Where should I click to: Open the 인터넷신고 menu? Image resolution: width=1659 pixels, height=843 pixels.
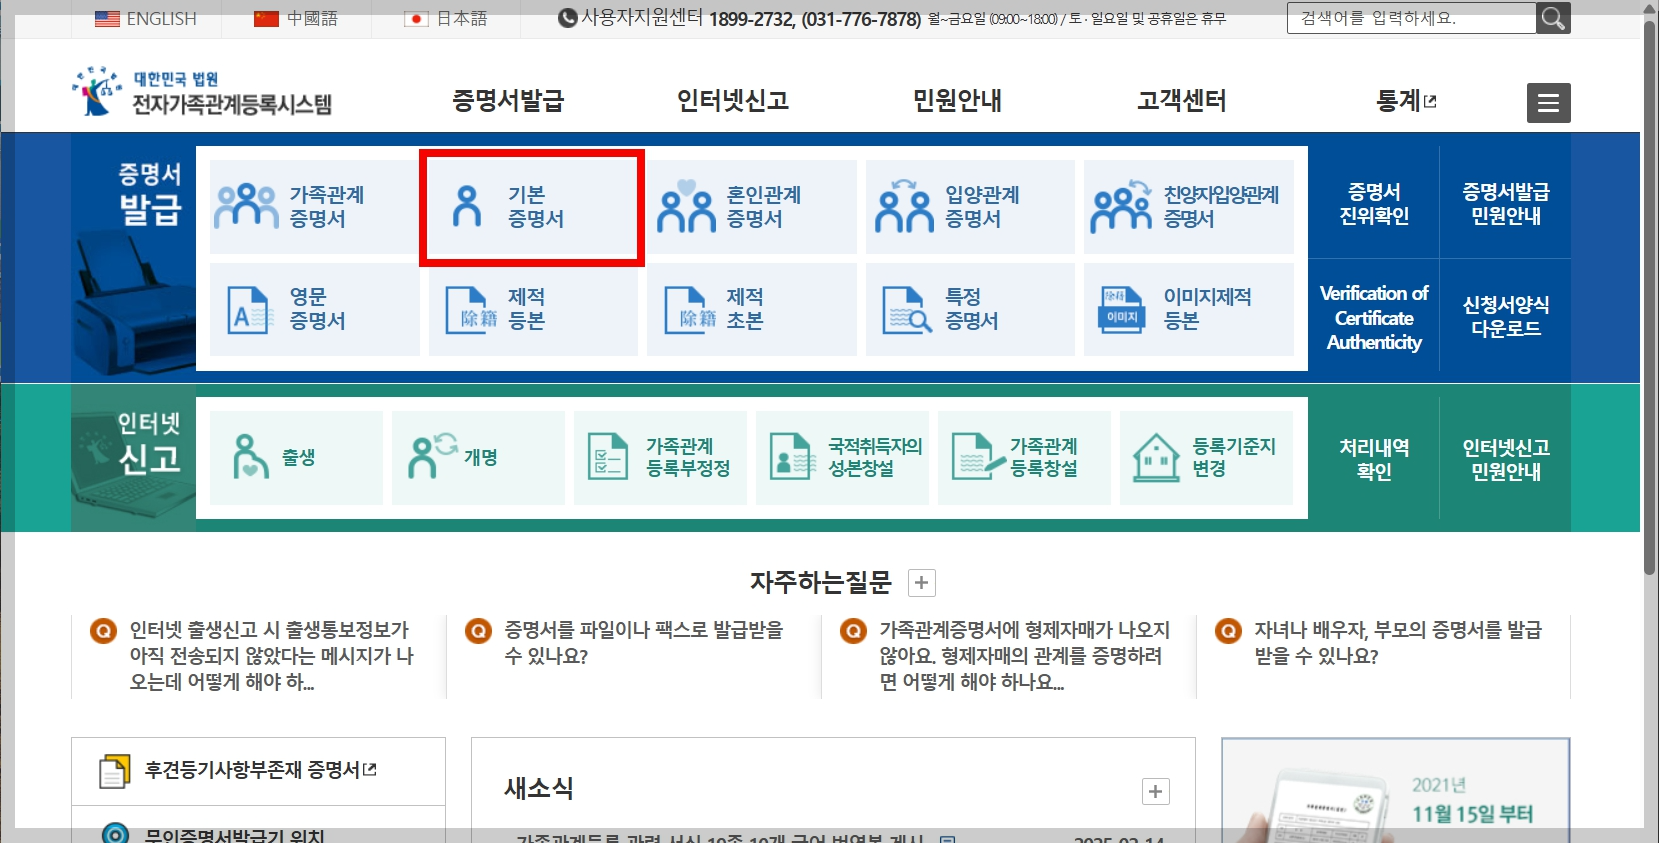(733, 101)
